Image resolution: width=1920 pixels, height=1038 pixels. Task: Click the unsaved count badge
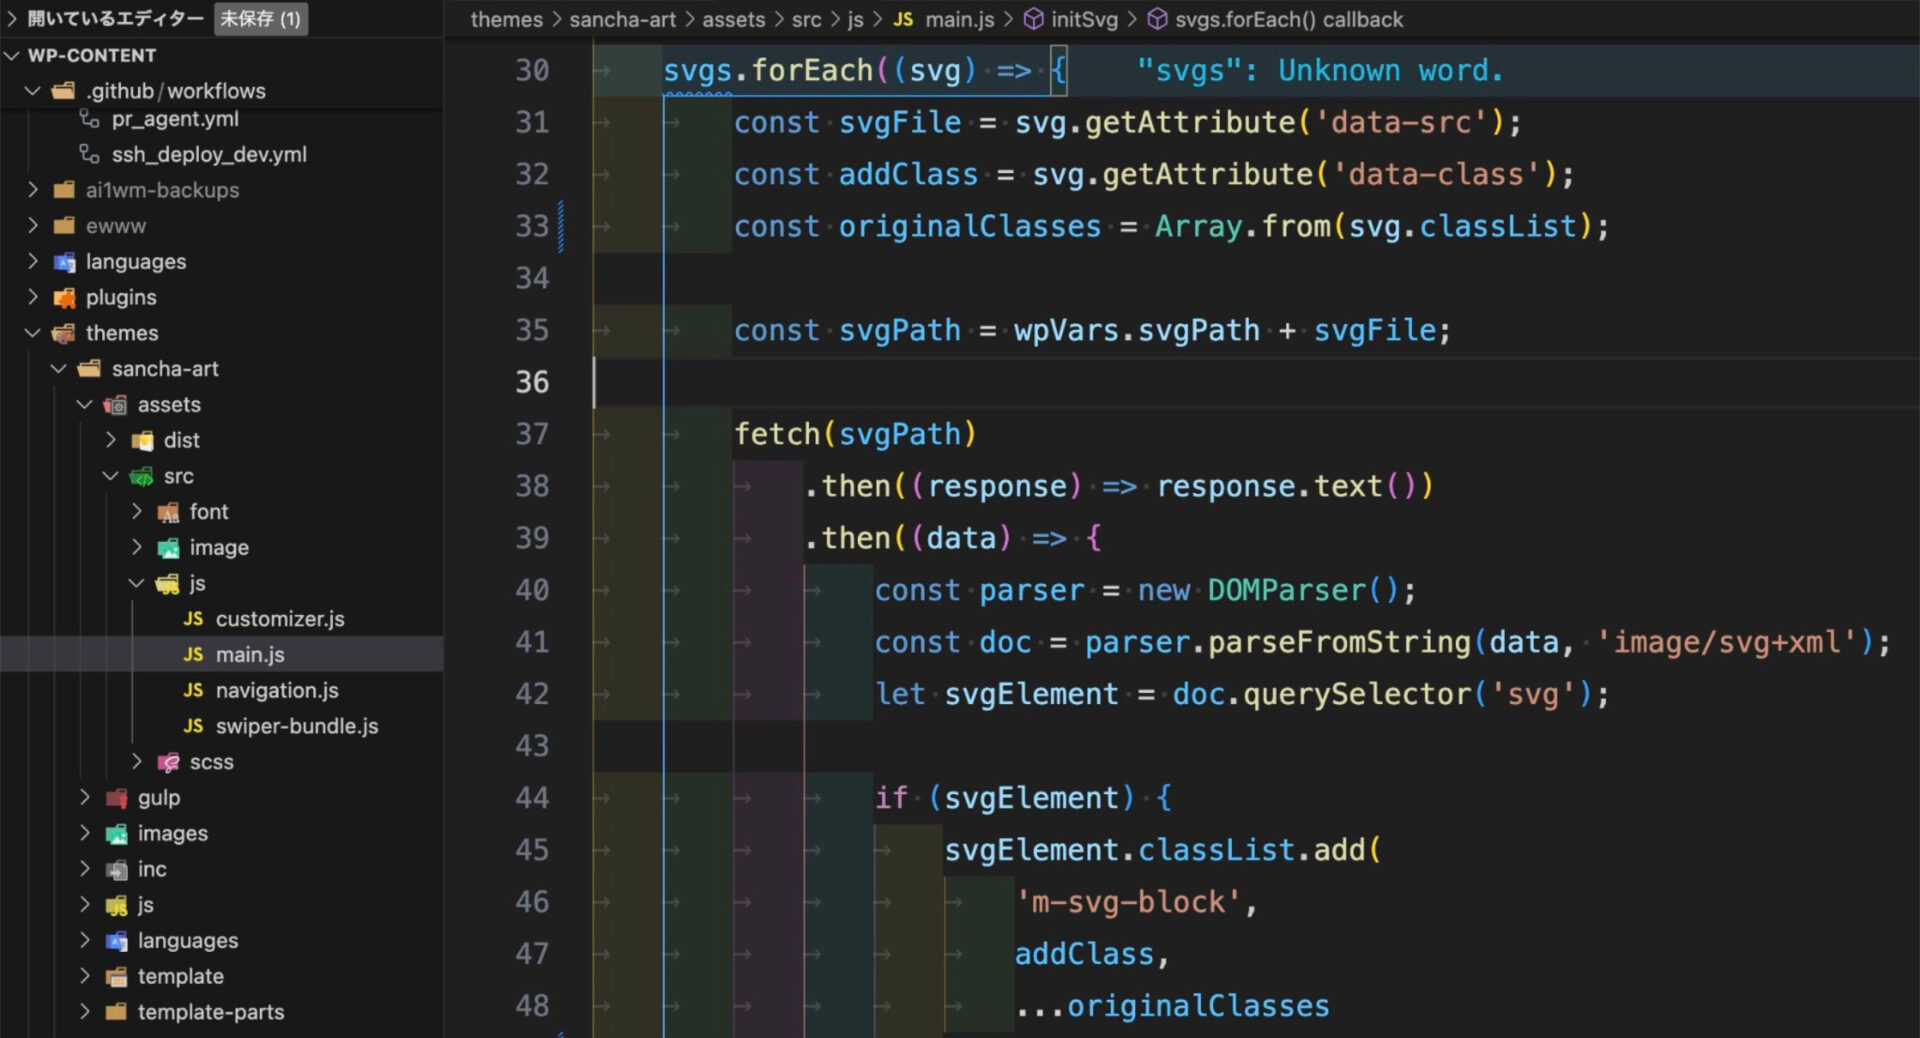pyautogui.click(x=260, y=19)
